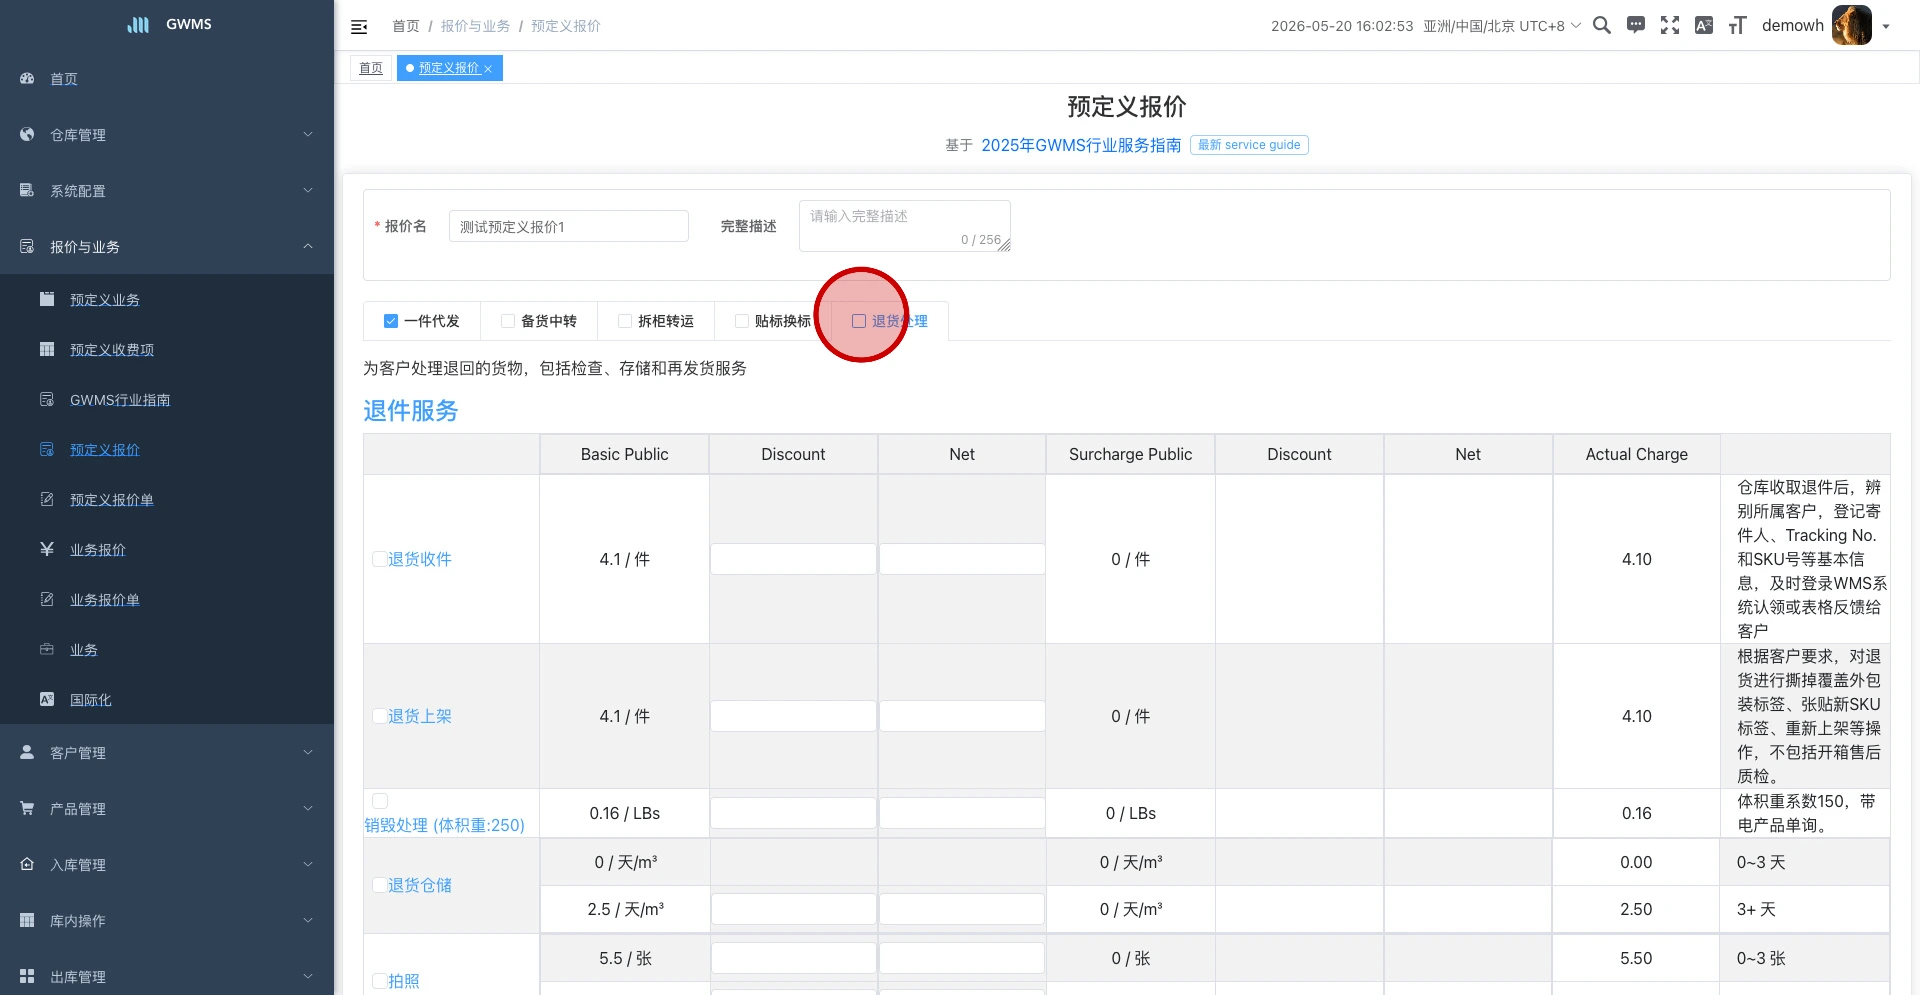Open the search icon in header
Viewport: 1920px width, 995px height.
pyautogui.click(x=1602, y=25)
